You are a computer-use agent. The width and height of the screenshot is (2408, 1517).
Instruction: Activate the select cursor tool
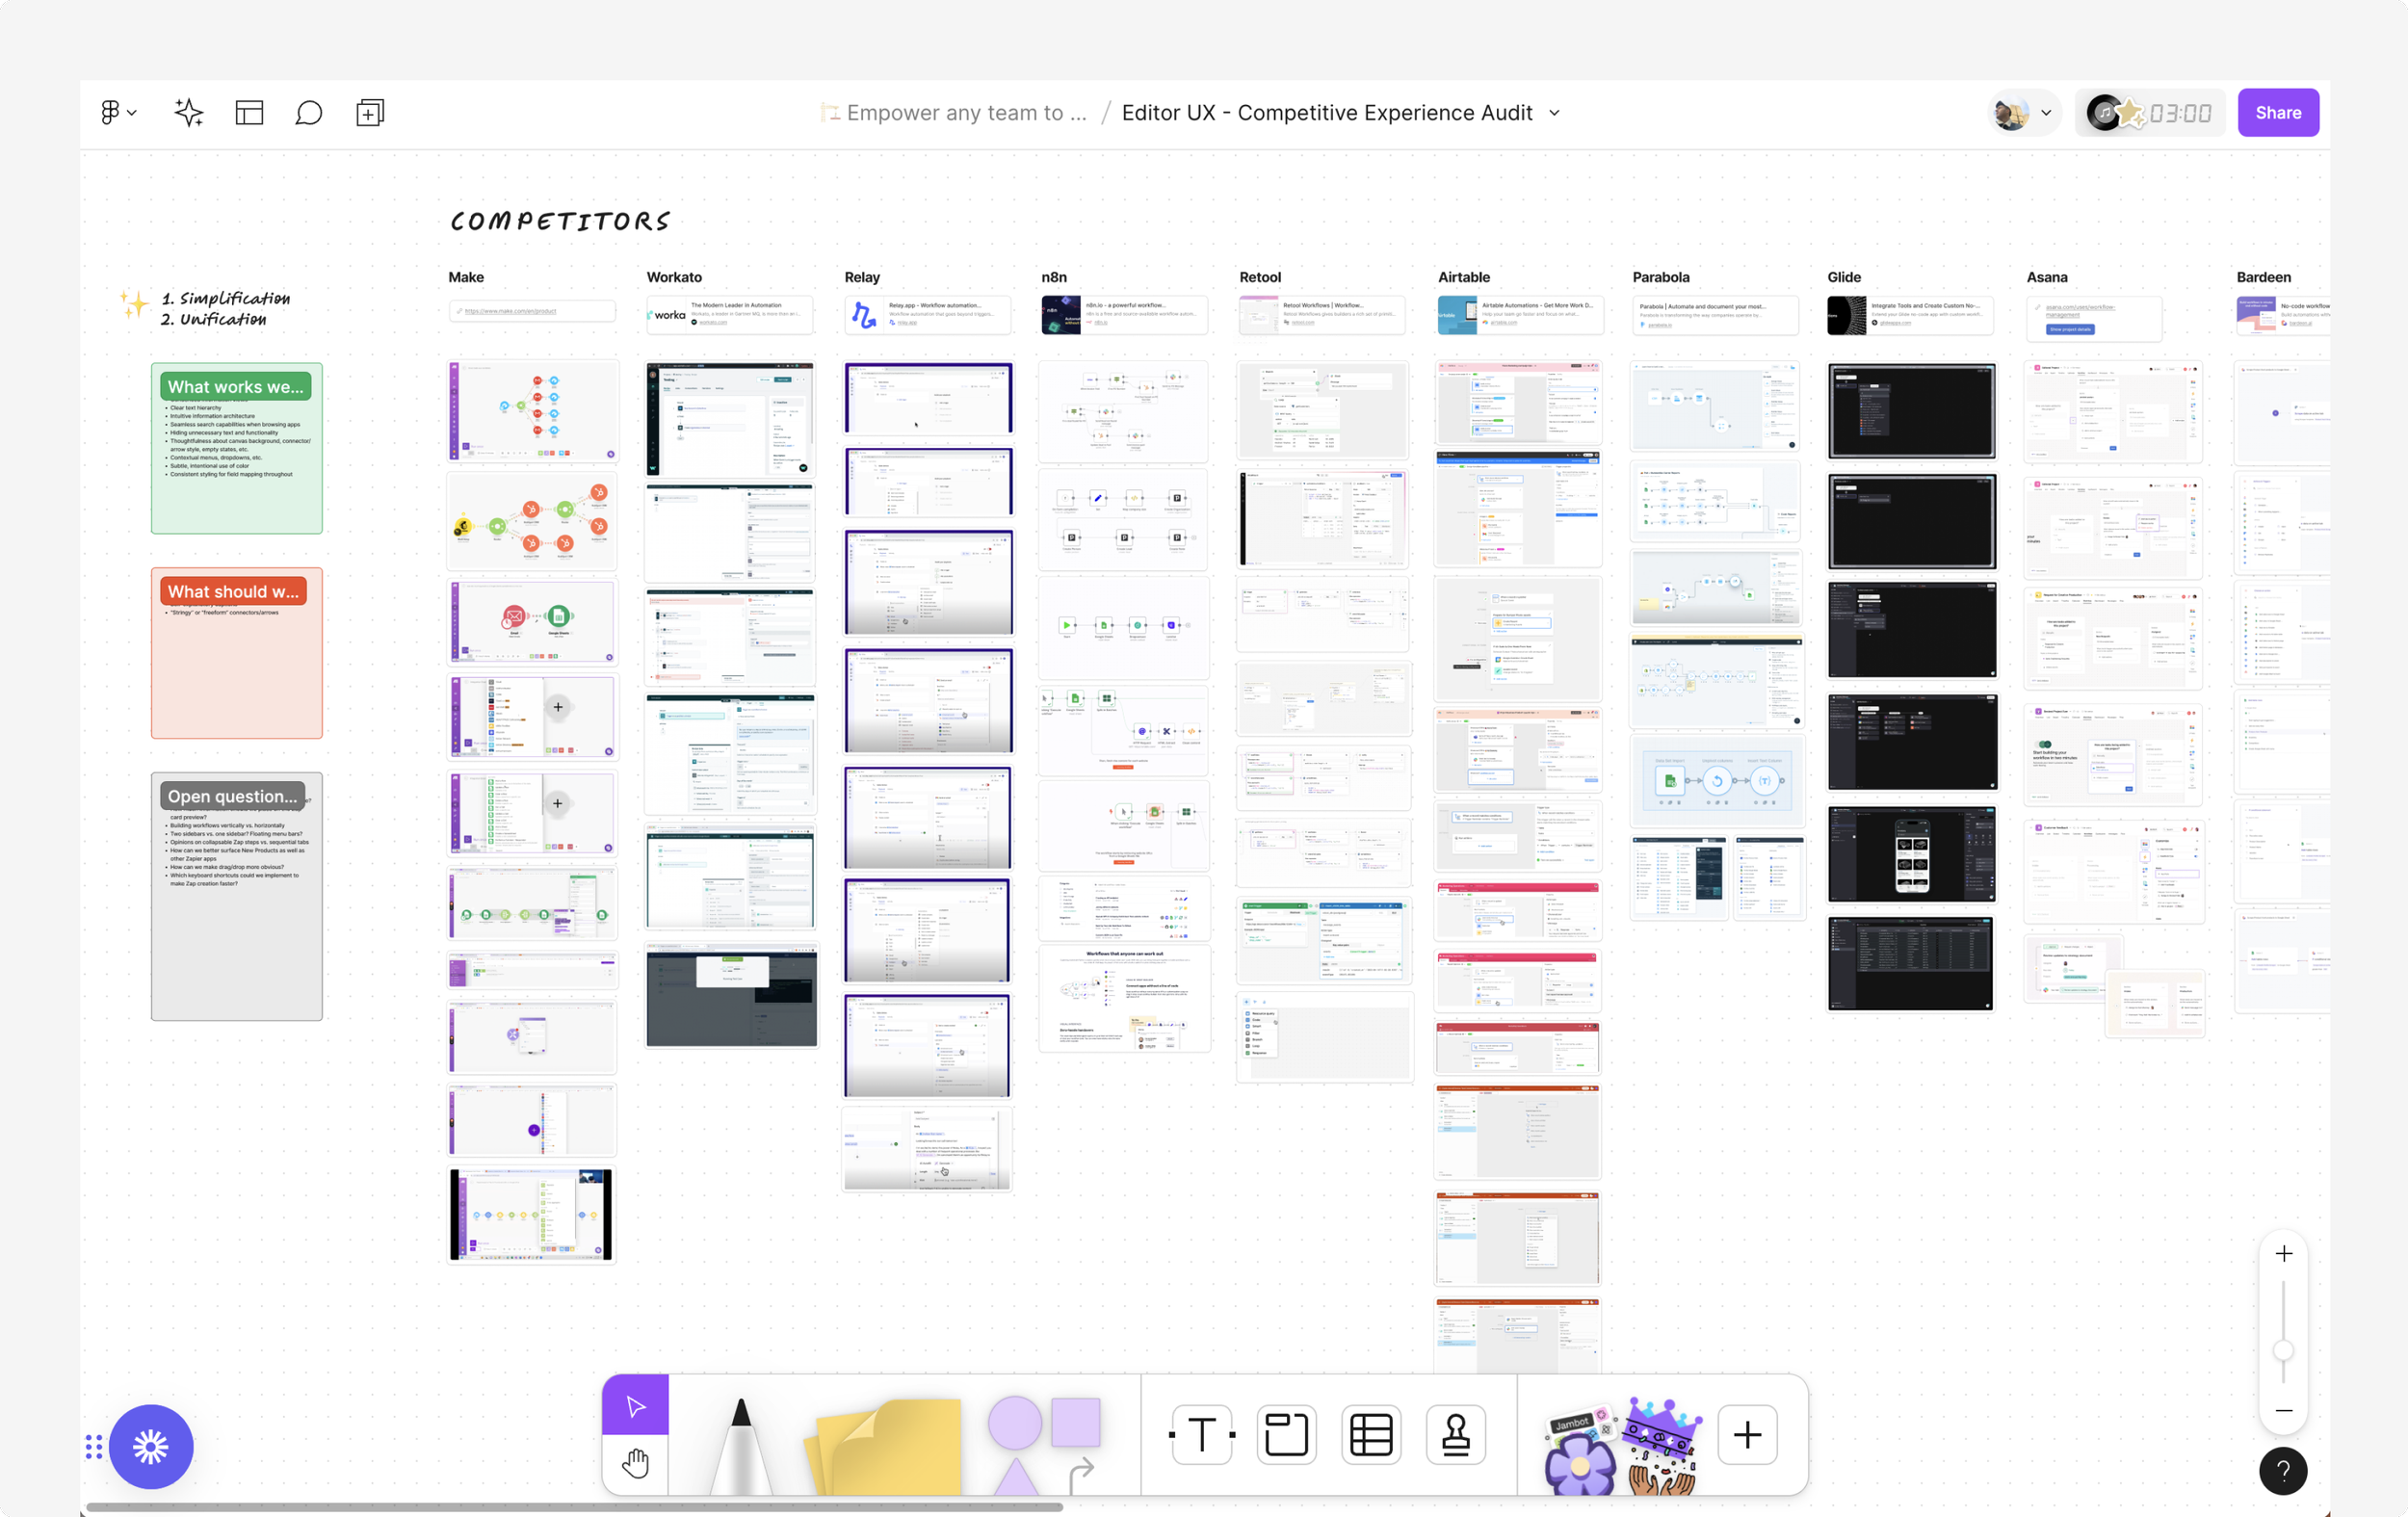pyautogui.click(x=635, y=1406)
